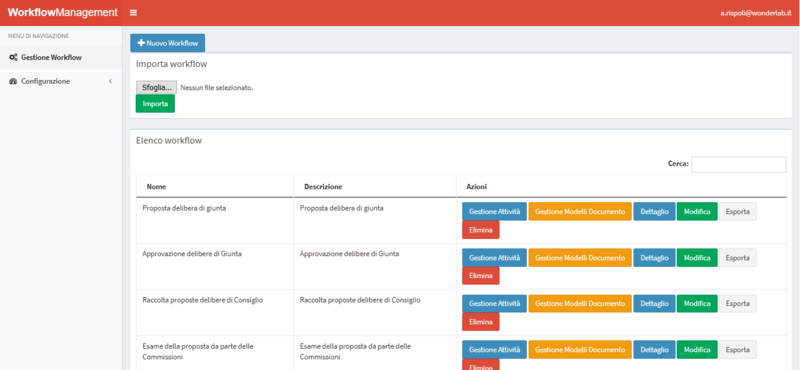
Task: Open Gestione Attività for Proposta delibera di giunta
Action: [x=494, y=211]
